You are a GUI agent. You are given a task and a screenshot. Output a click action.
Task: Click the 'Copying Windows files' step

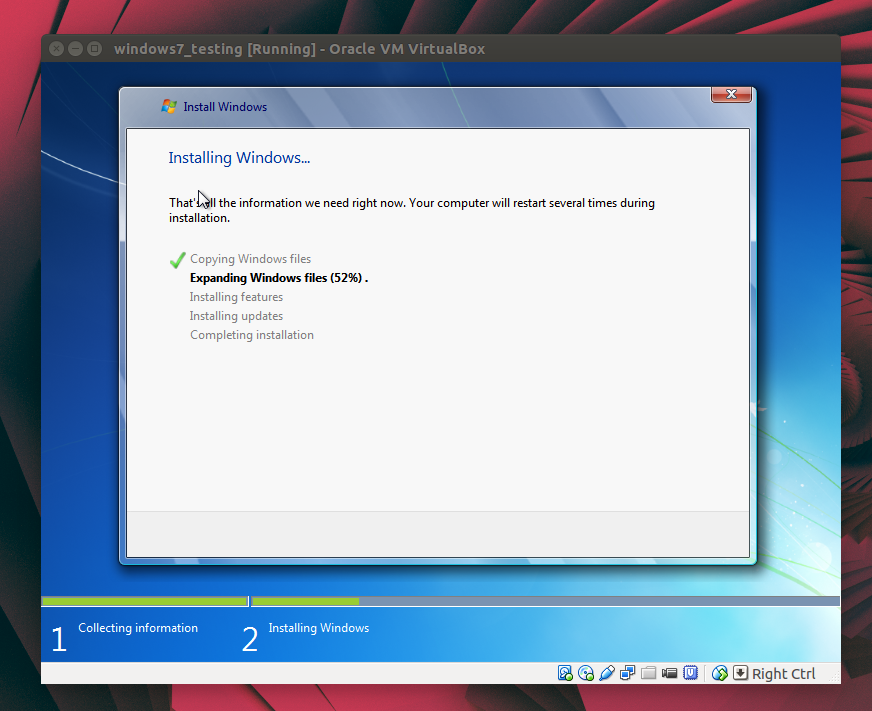point(250,259)
